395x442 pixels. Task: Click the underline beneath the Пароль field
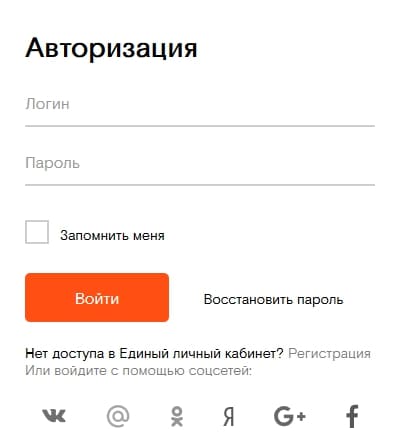[x=200, y=184]
